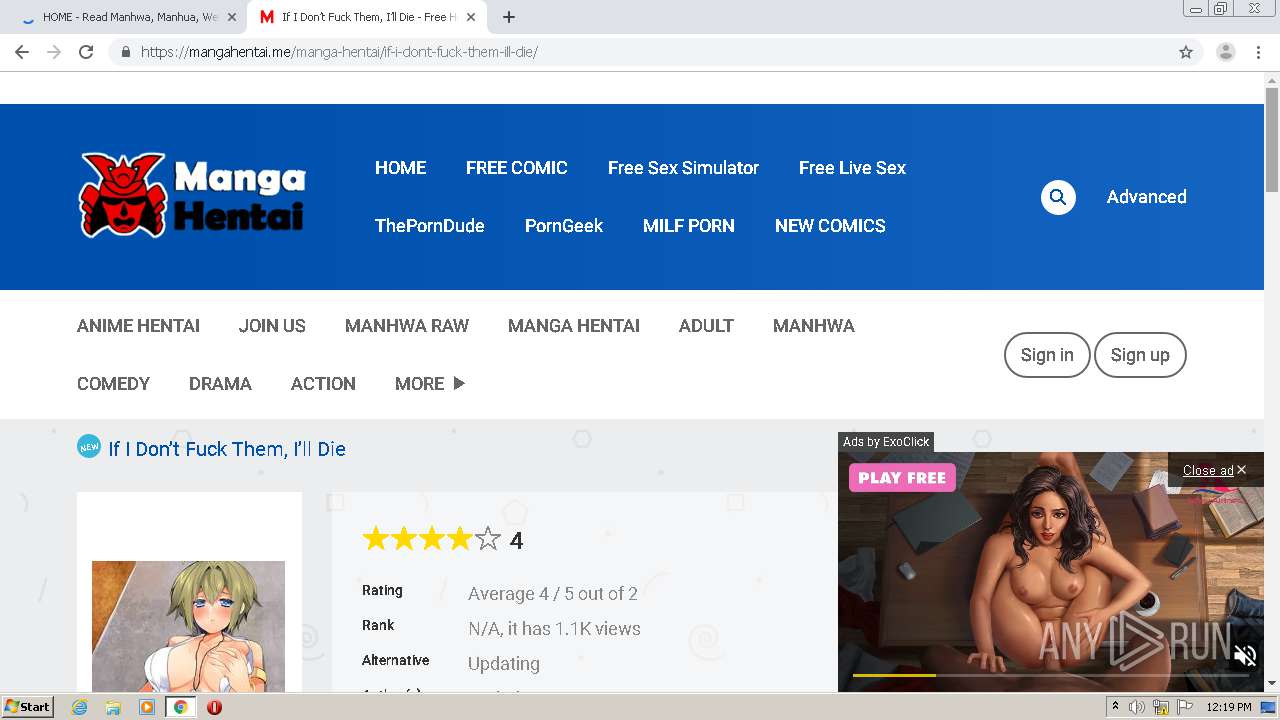Close the current Manga Hentai tab

(471, 17)
